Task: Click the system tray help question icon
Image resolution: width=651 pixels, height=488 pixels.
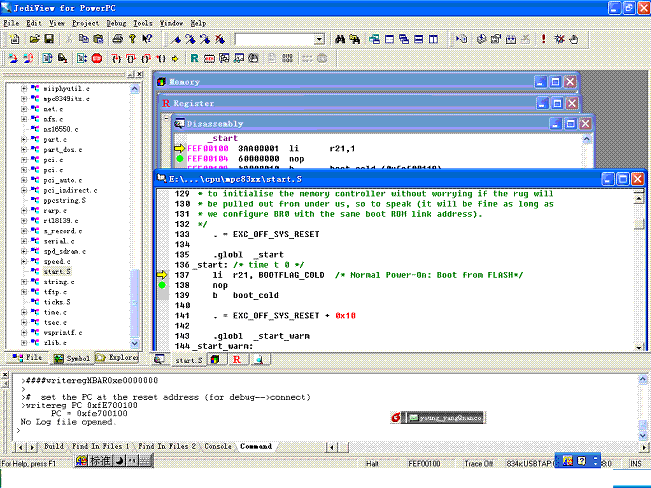Action: coord(582,461)
